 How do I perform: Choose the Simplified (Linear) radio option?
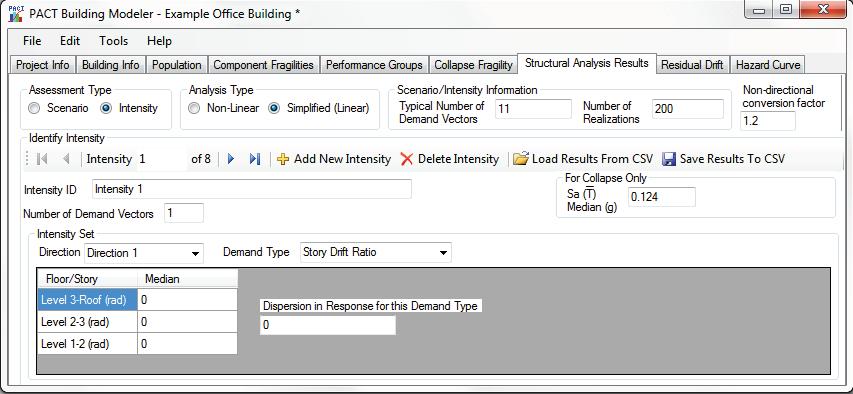coord(275,108)
